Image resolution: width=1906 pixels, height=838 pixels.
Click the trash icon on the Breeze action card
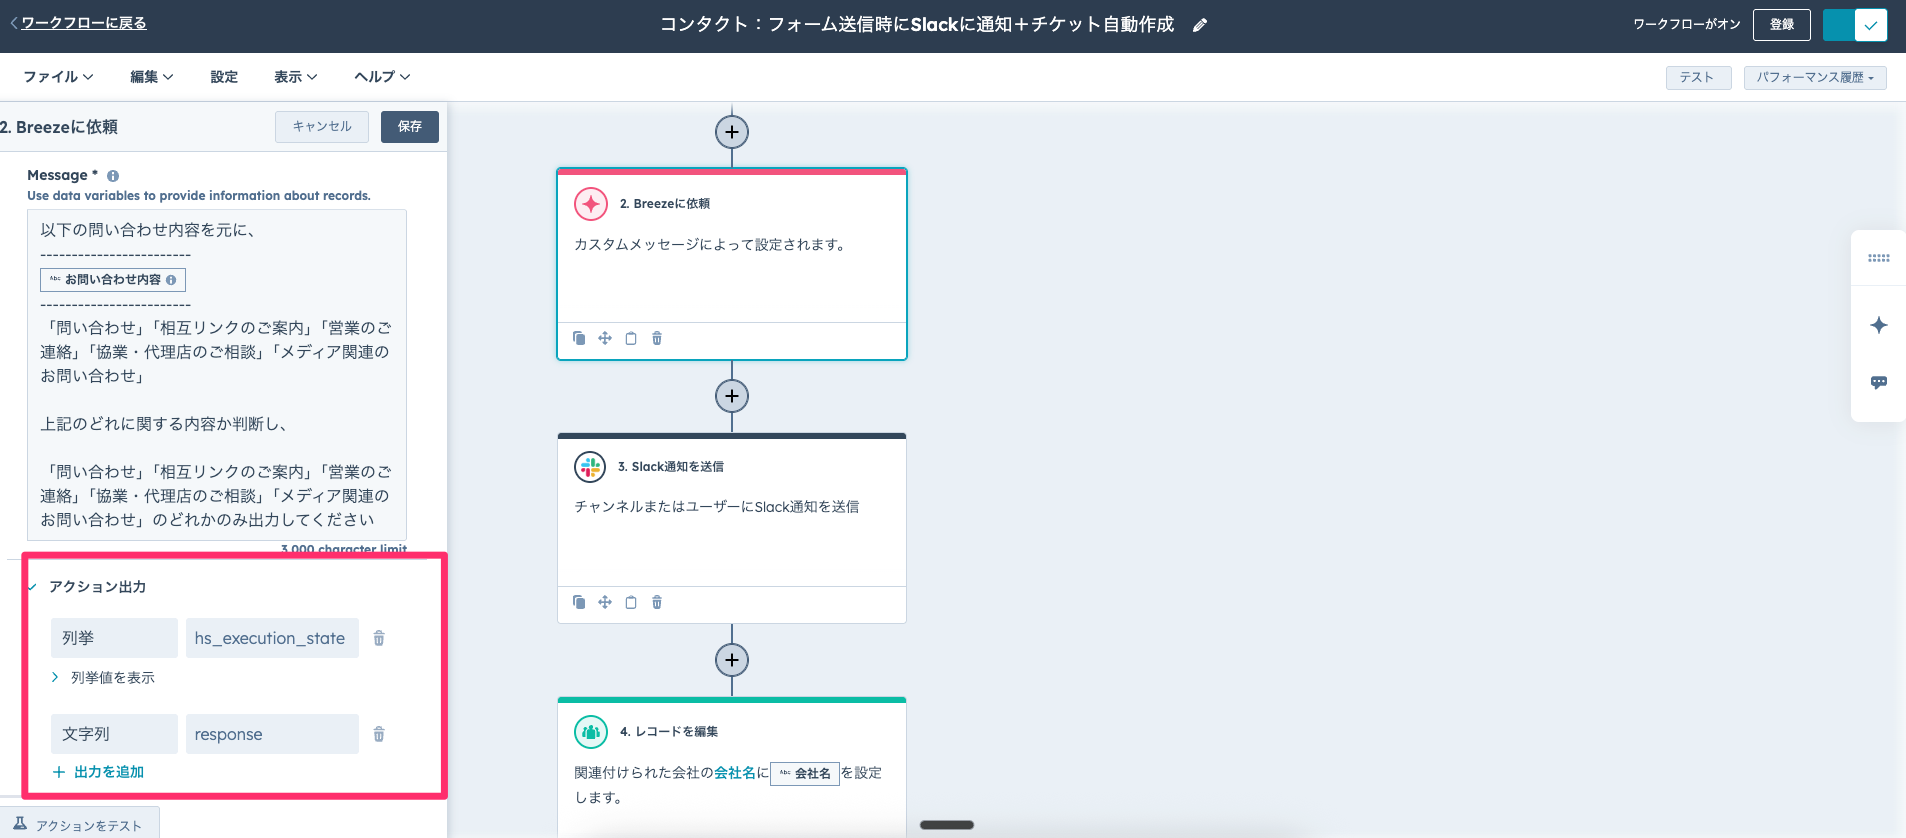click(x=657, y=338)
